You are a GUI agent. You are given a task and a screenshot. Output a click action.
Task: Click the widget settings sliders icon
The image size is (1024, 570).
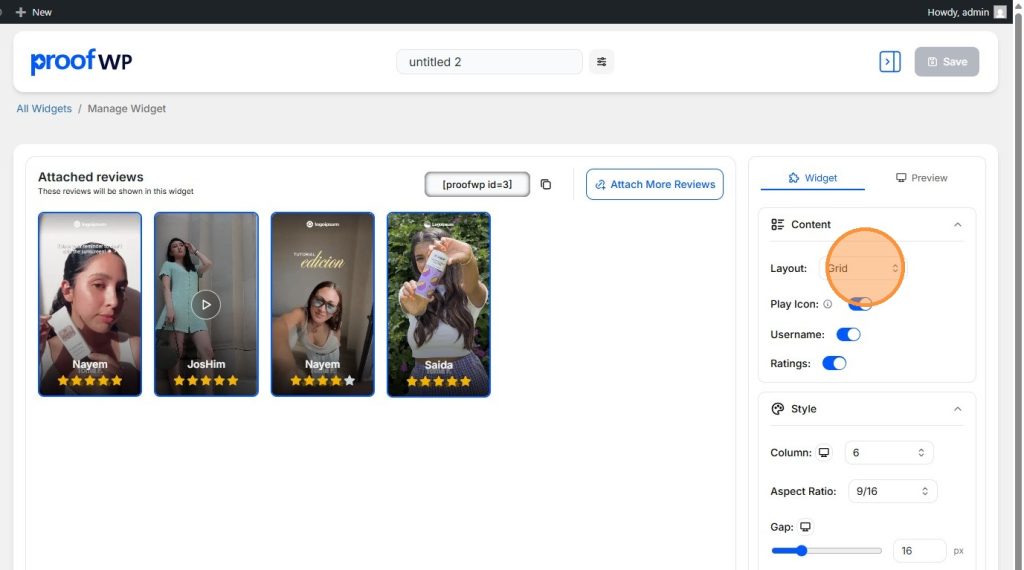point(601,61)
